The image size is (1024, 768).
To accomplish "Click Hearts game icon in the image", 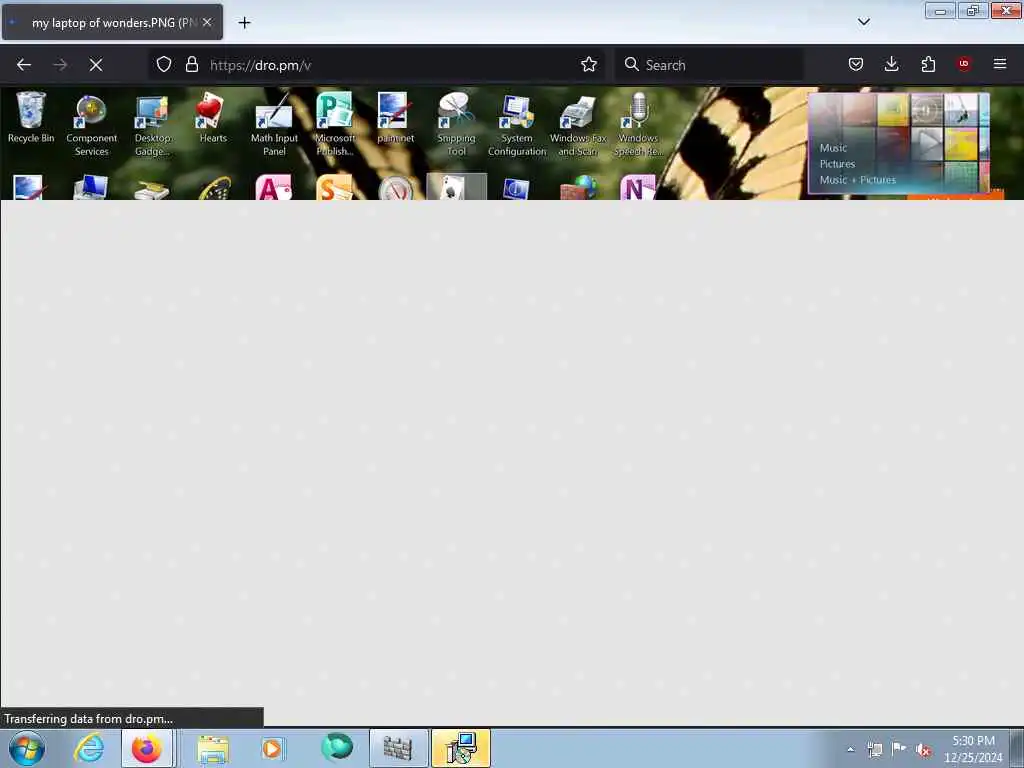I will [213, 118].
